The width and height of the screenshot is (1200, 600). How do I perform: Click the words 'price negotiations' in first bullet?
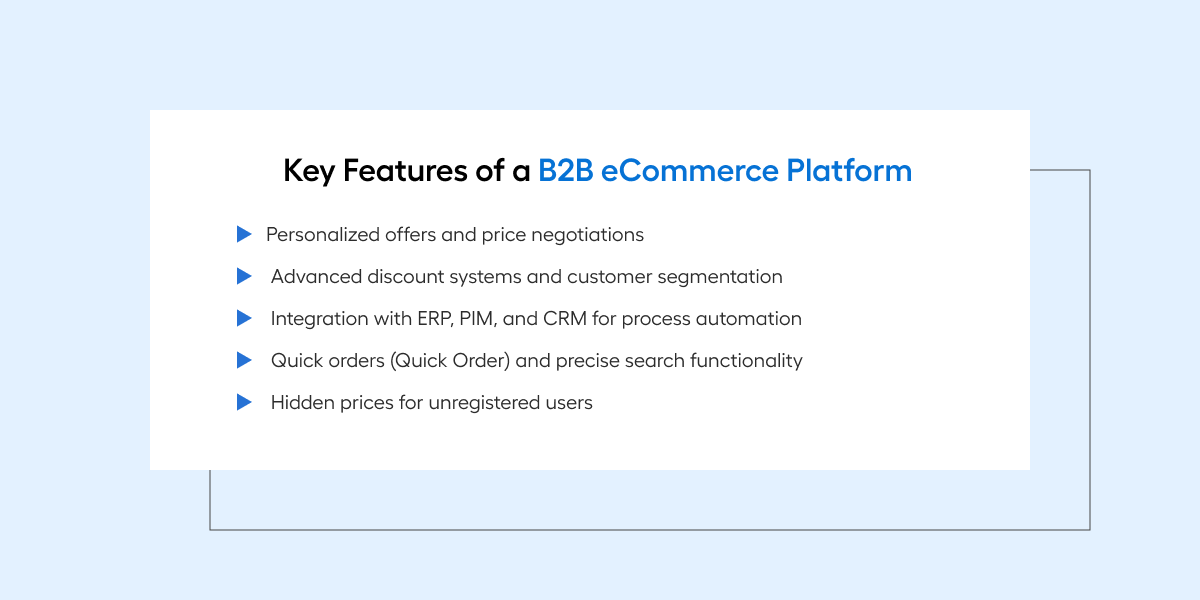point(563,235)
